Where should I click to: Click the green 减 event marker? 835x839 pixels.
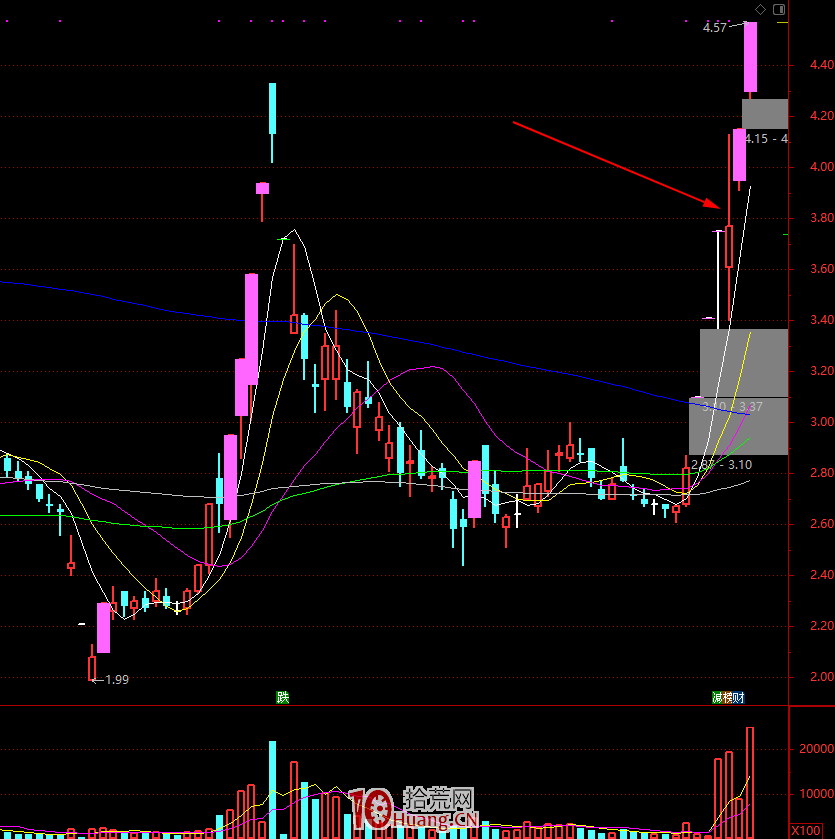tap(717, 697)
